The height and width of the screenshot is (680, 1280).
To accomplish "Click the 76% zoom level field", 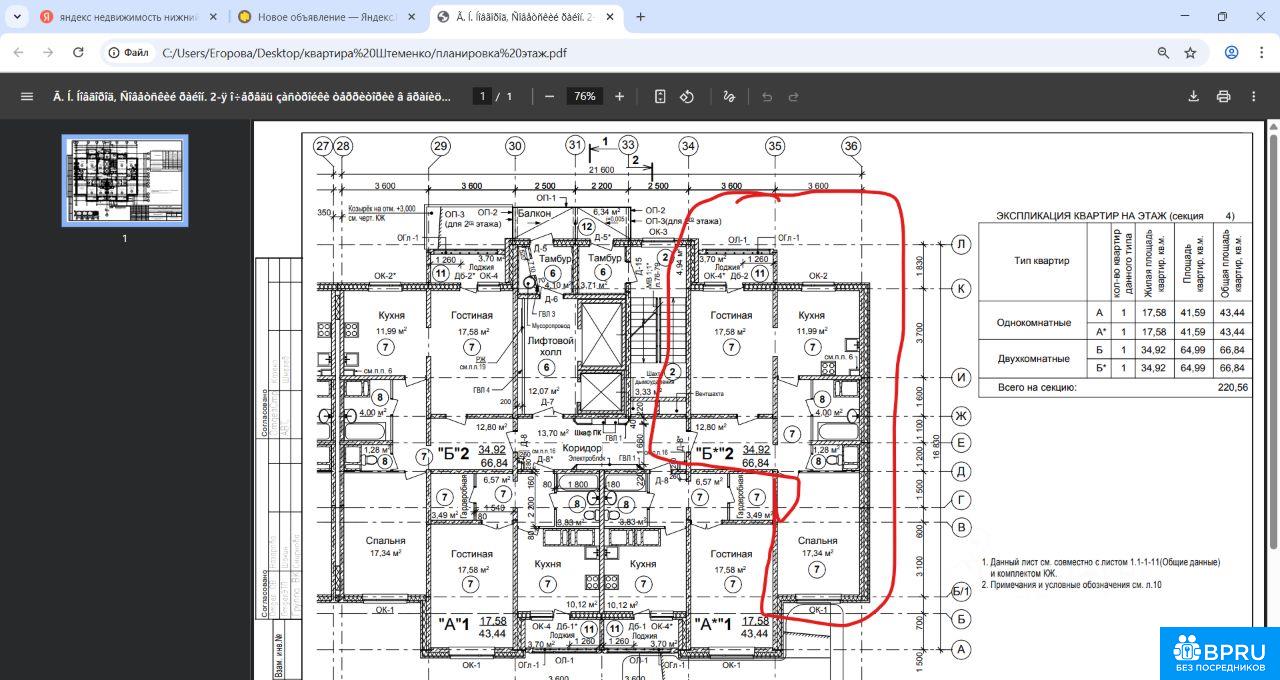I will [584, 96].
